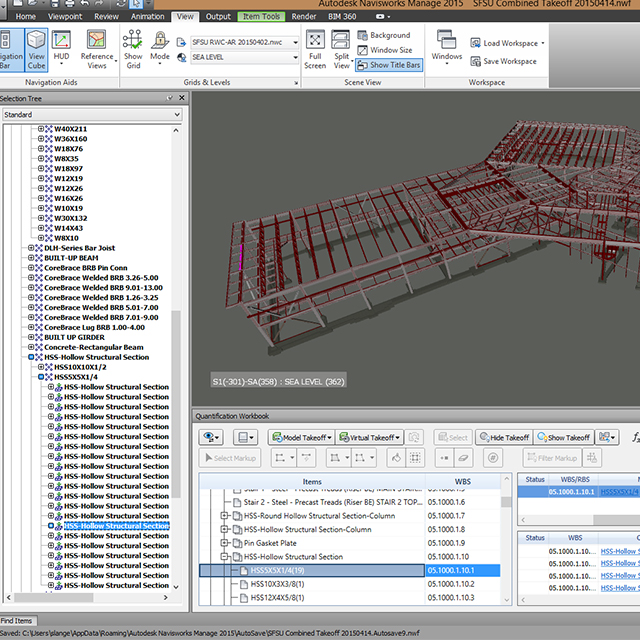Screen dimensions: 640x640
Task: Open the SFSU RWC-AR grid file dropdown
Action: click(x=245, y=42)
